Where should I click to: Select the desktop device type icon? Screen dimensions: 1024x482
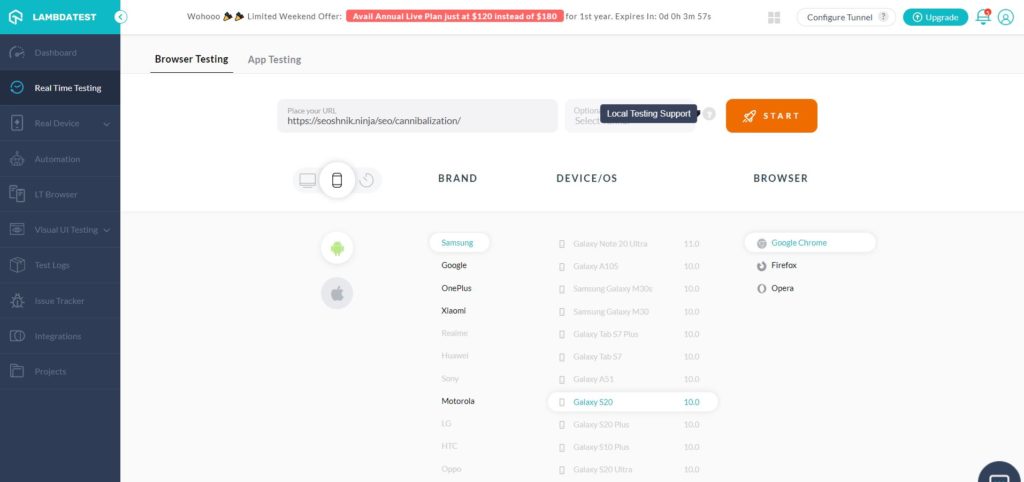point(308,180)
